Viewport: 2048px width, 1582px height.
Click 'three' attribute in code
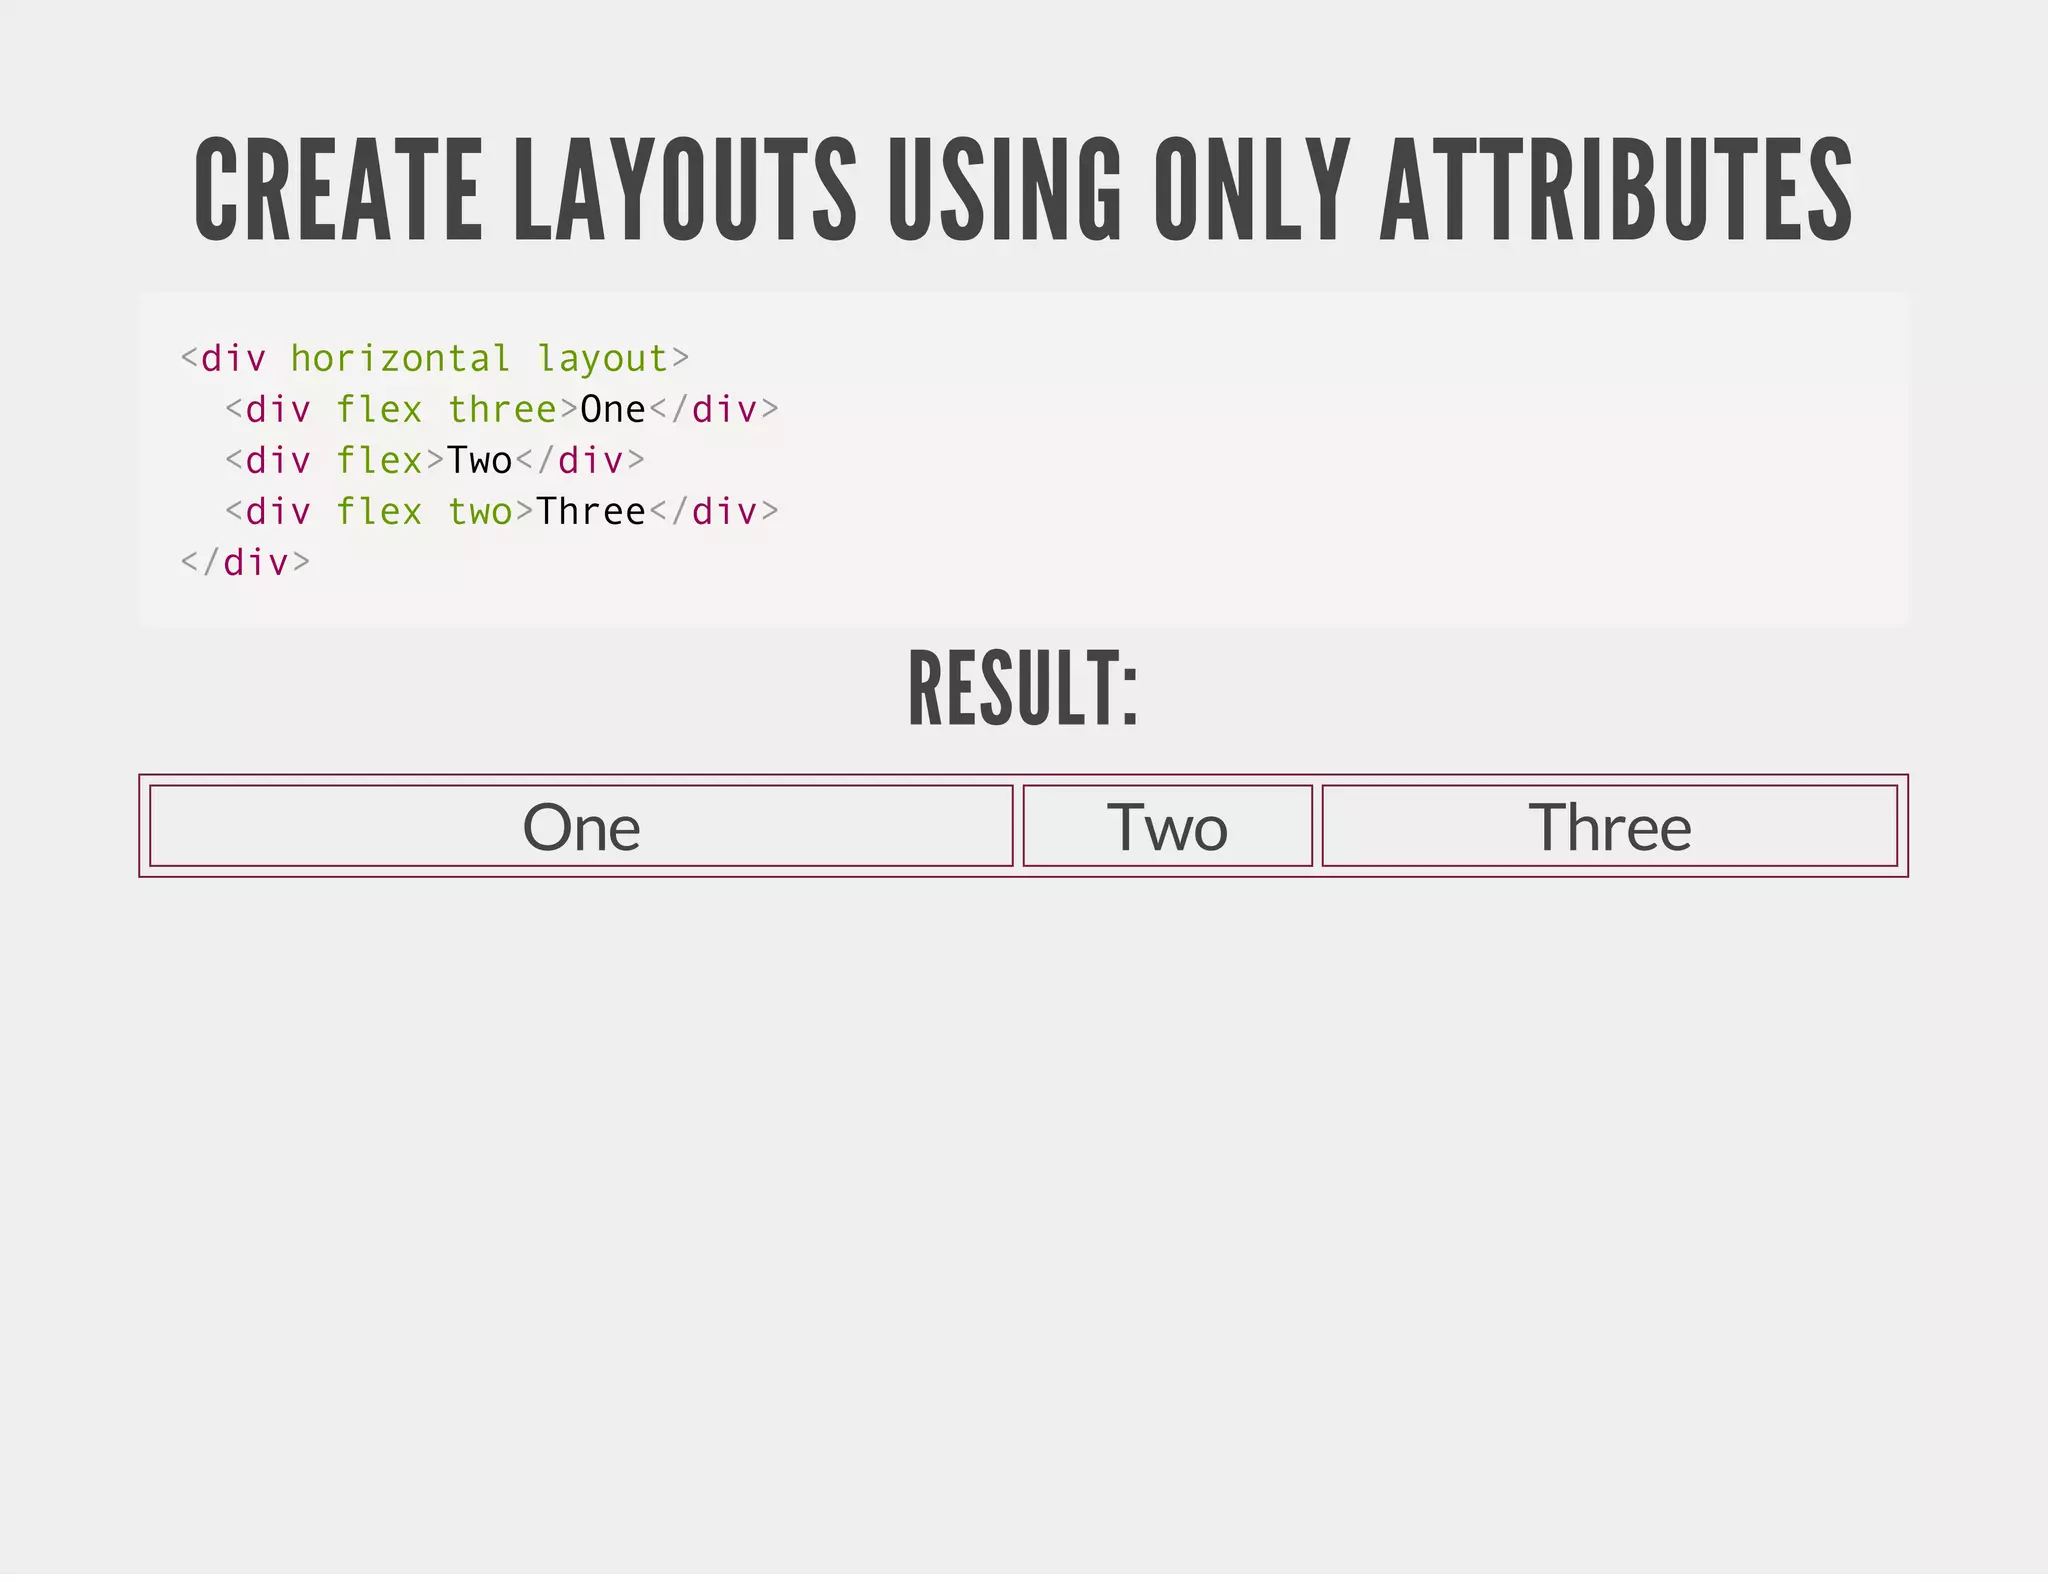click(501, 409)
